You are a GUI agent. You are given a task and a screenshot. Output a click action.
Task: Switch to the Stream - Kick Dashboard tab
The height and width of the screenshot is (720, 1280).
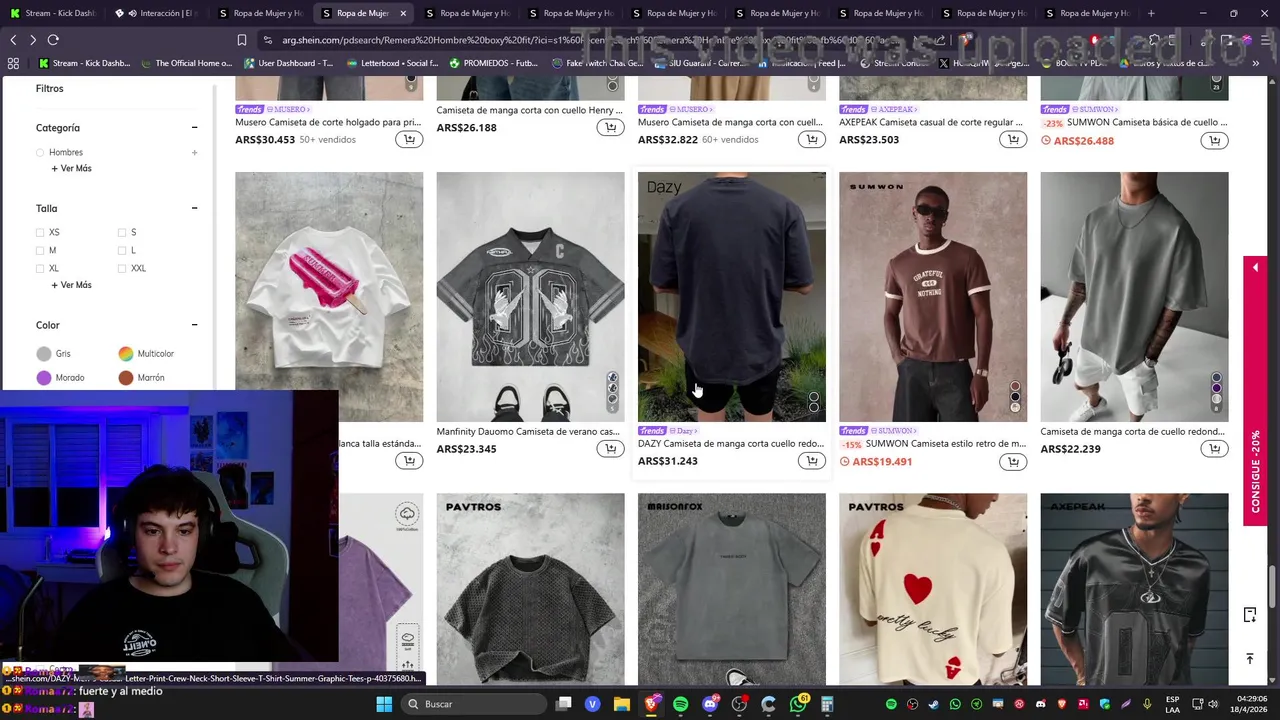[53, 13]
